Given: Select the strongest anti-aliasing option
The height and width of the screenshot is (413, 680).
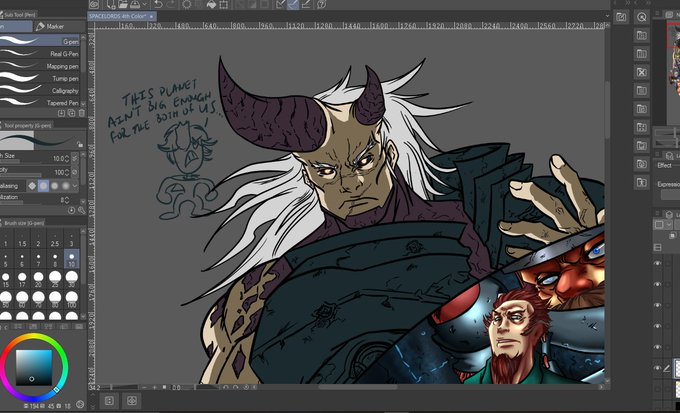Looking at the screenshot, I should click(65, 186).
